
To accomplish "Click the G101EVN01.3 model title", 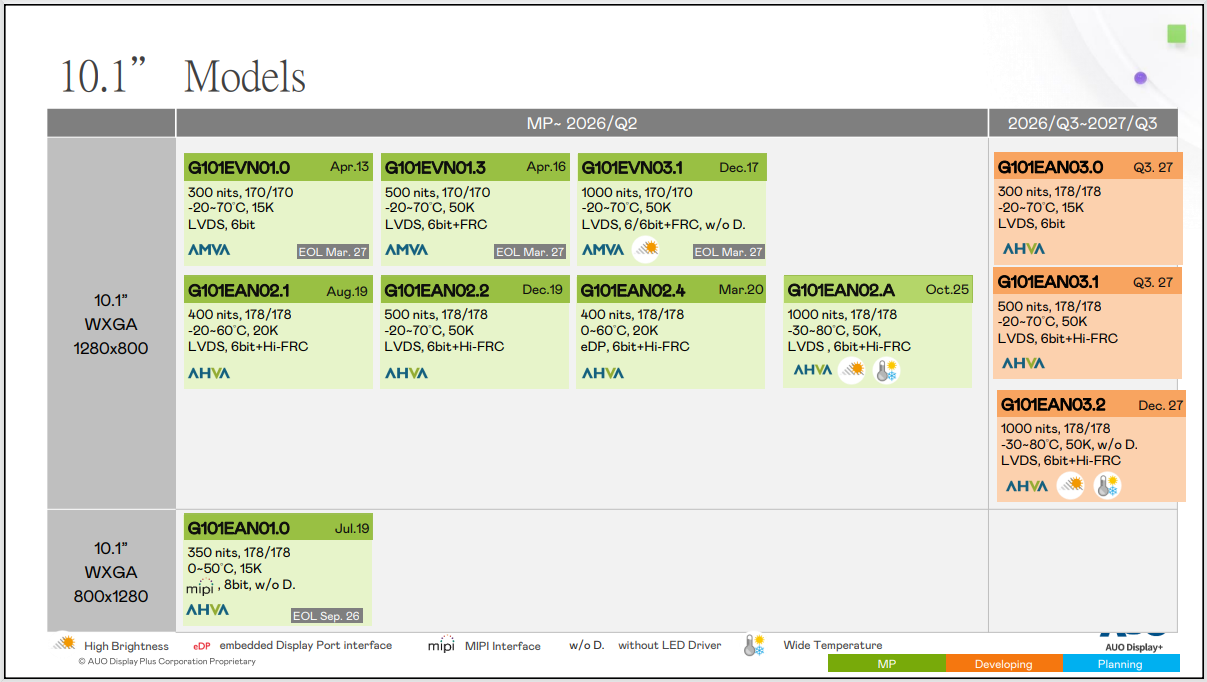I will (x=435, y=167).
